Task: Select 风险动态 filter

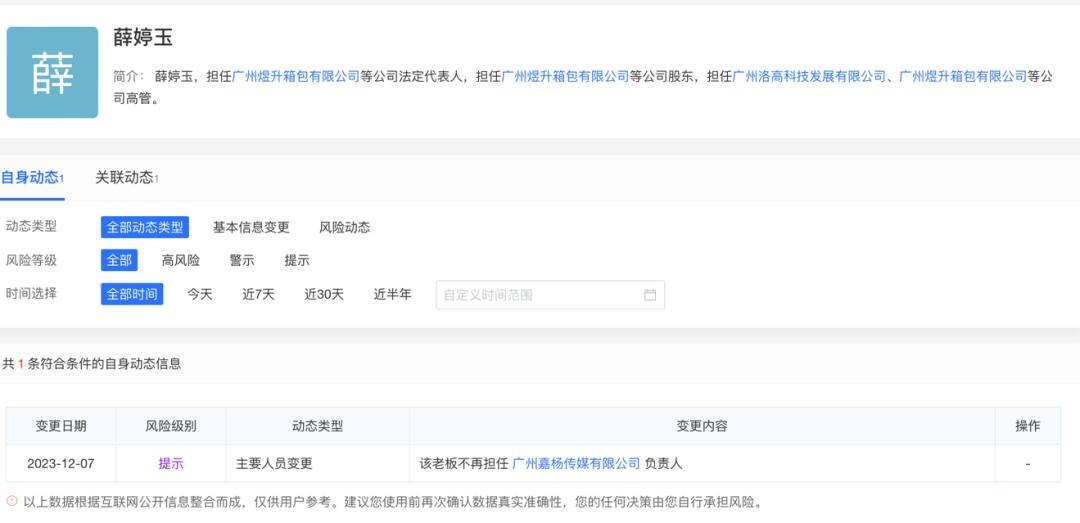Action: [x=344, y=227]
